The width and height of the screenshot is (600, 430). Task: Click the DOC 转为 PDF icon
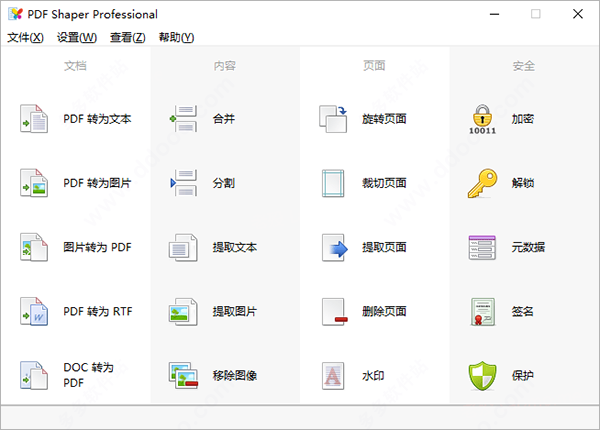tap(34, 375)
